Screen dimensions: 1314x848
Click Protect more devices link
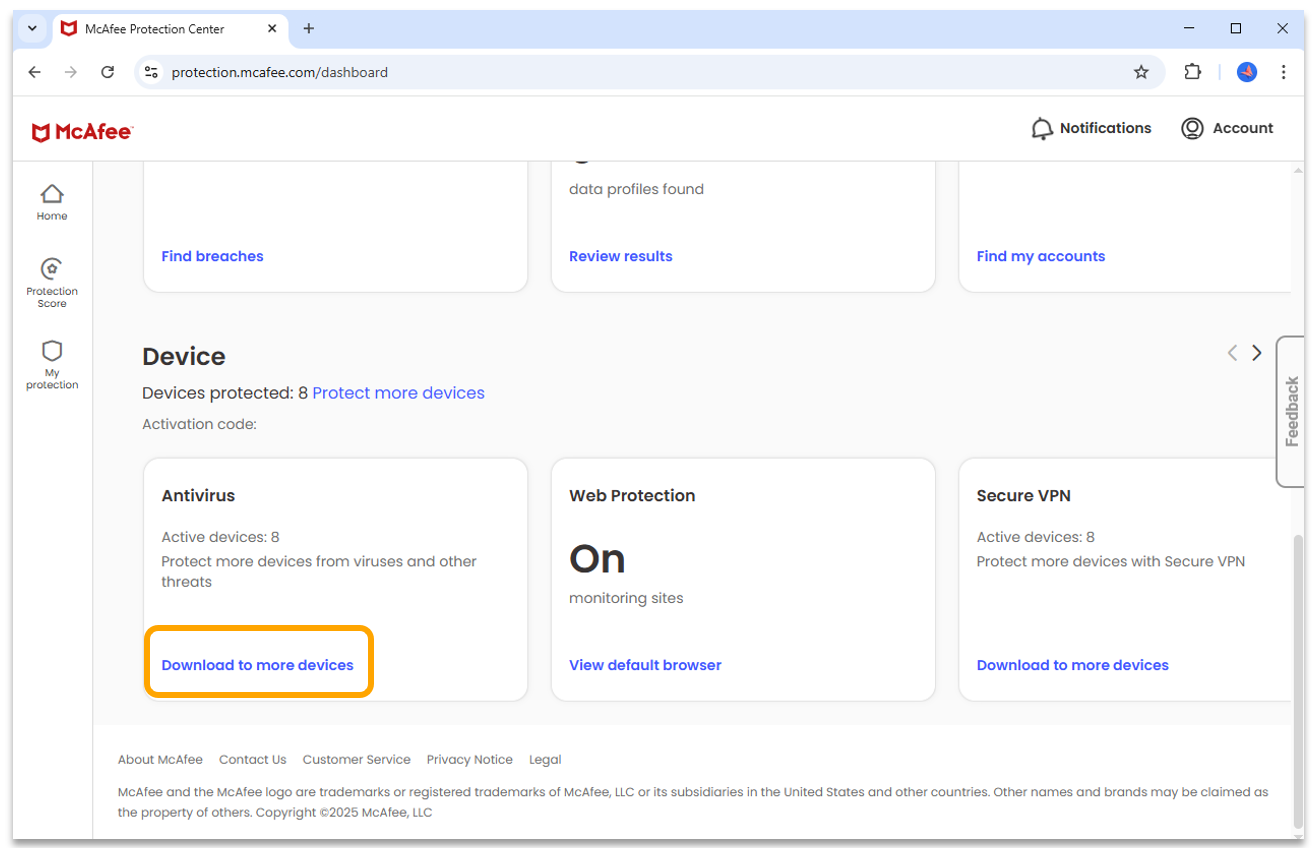[398, 393]
